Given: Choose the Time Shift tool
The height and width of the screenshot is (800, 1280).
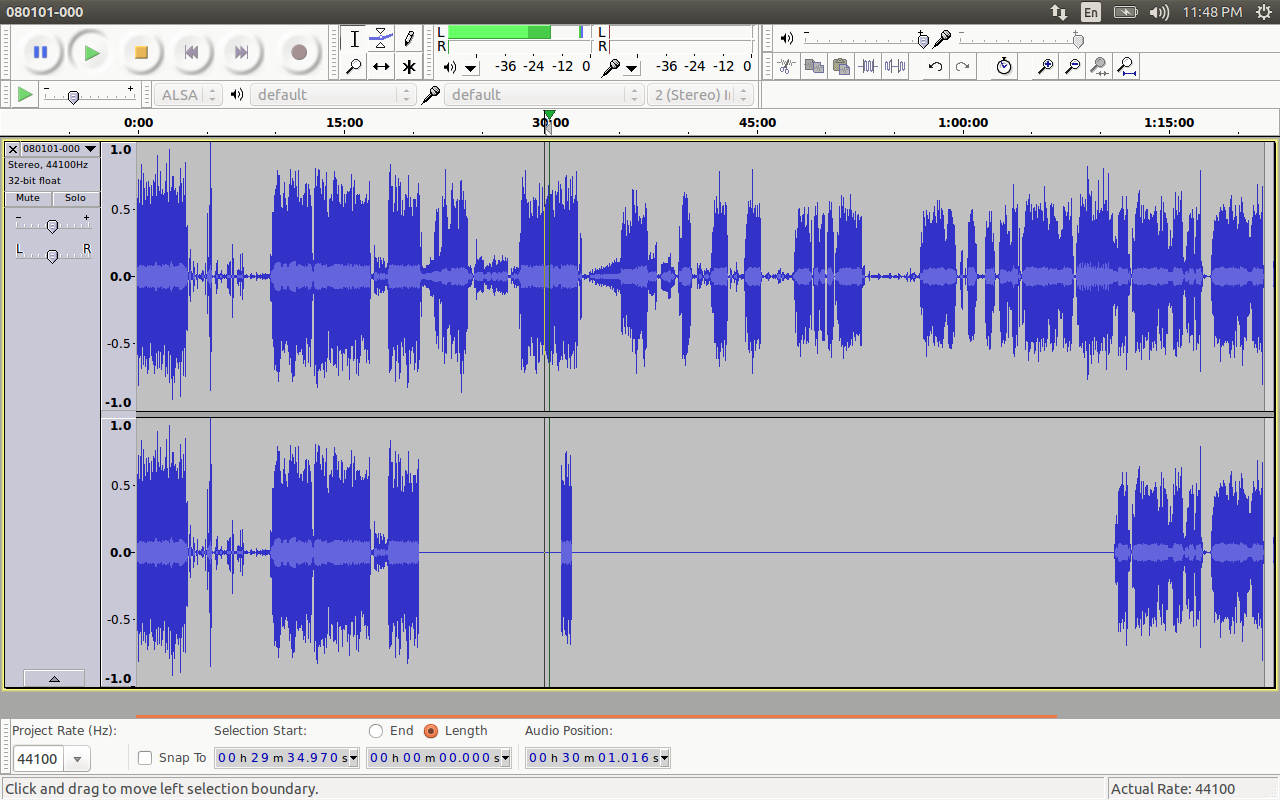Looking at the screenshot, I should tap(381, 67).
